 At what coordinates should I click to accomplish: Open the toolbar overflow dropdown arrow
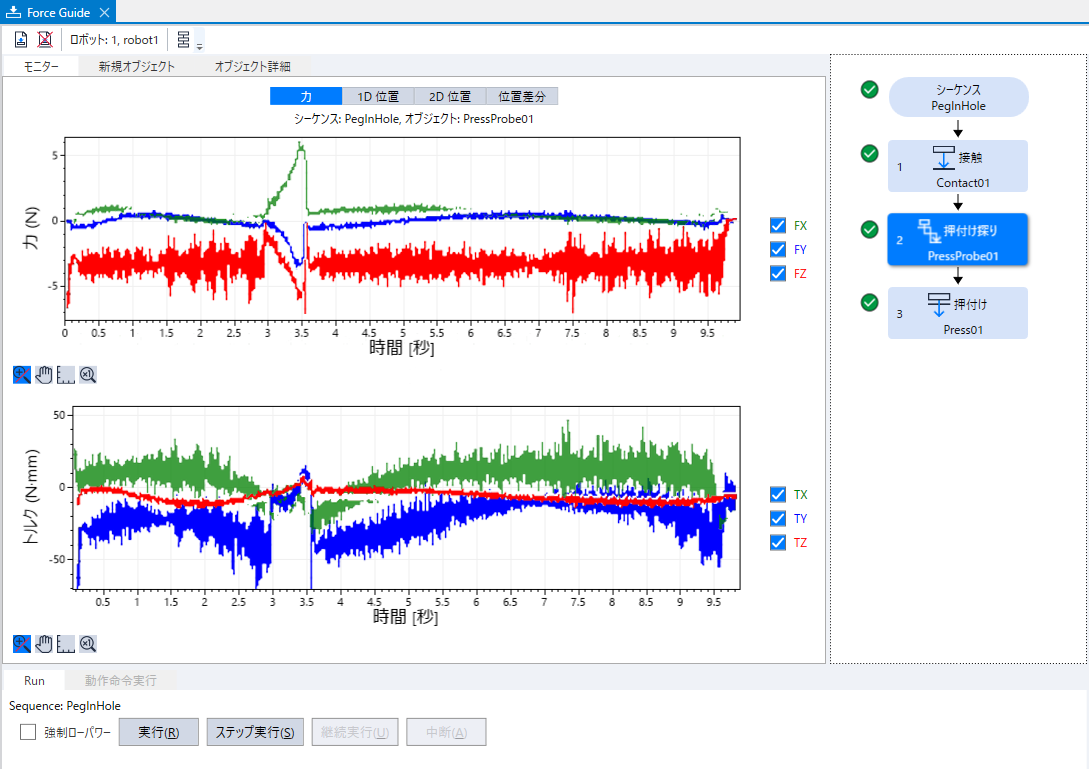point(200,46)
